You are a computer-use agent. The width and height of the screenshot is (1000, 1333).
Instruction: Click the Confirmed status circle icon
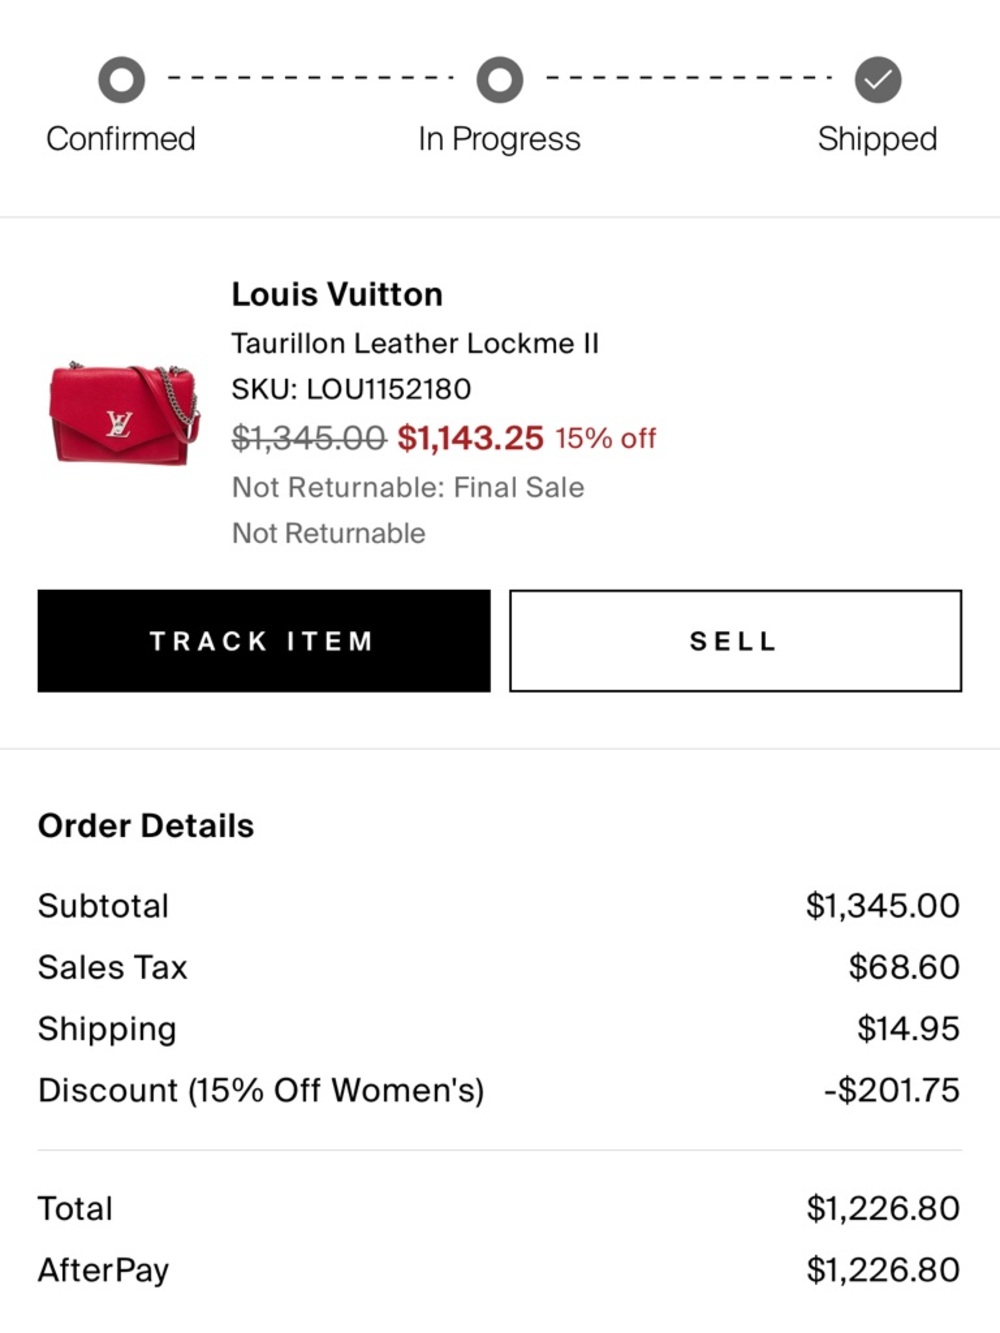(122, 80)
